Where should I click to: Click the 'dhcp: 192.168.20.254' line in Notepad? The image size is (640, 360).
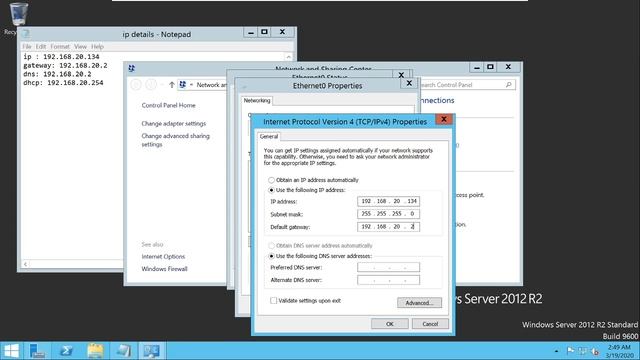pyautogui.click(x=63, y=82)
